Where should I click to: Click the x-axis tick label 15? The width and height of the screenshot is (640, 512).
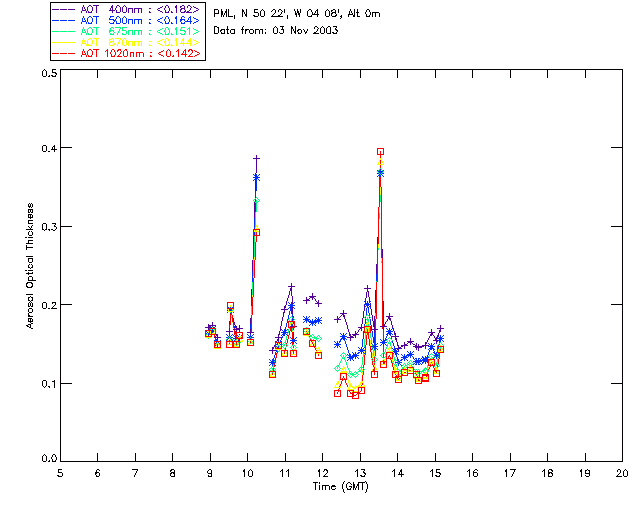(x=435, y=473)
